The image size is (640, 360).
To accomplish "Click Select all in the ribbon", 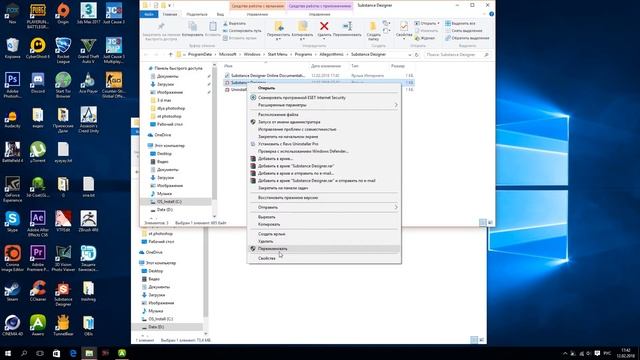I will 460,23.
